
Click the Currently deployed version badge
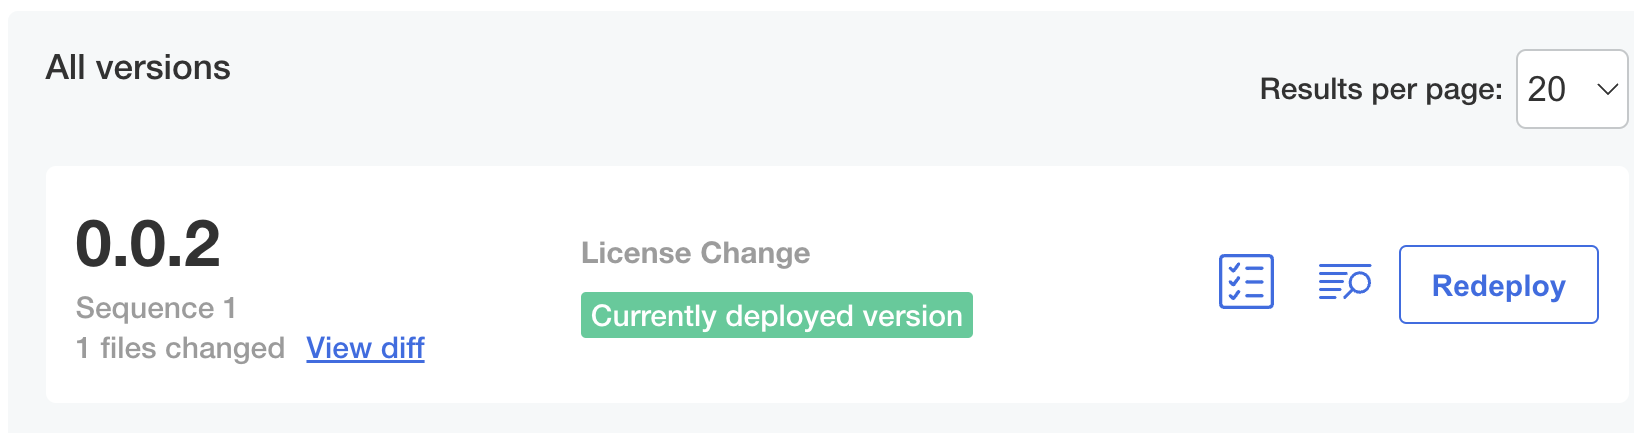pyautogui.click(x=776, y=315)
